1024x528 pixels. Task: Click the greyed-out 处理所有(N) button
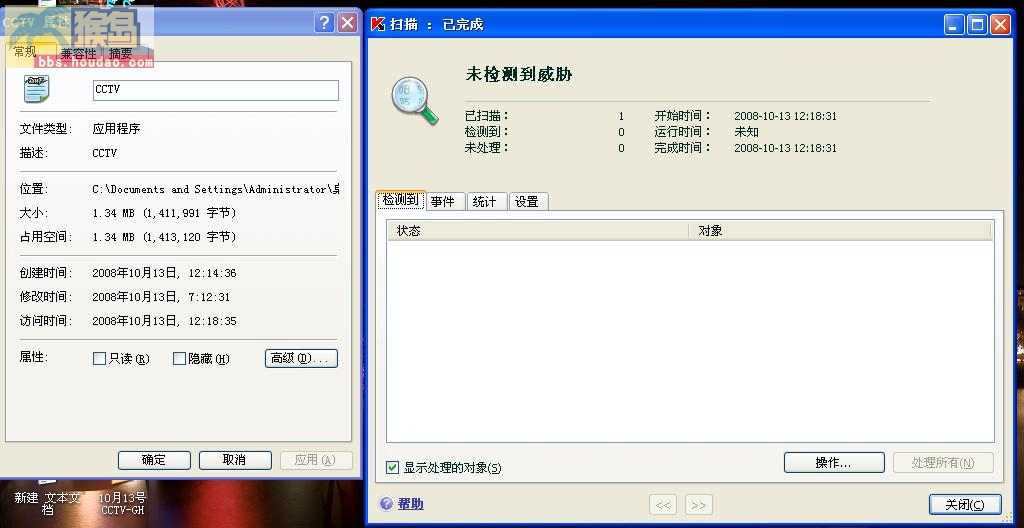point(943,463)
